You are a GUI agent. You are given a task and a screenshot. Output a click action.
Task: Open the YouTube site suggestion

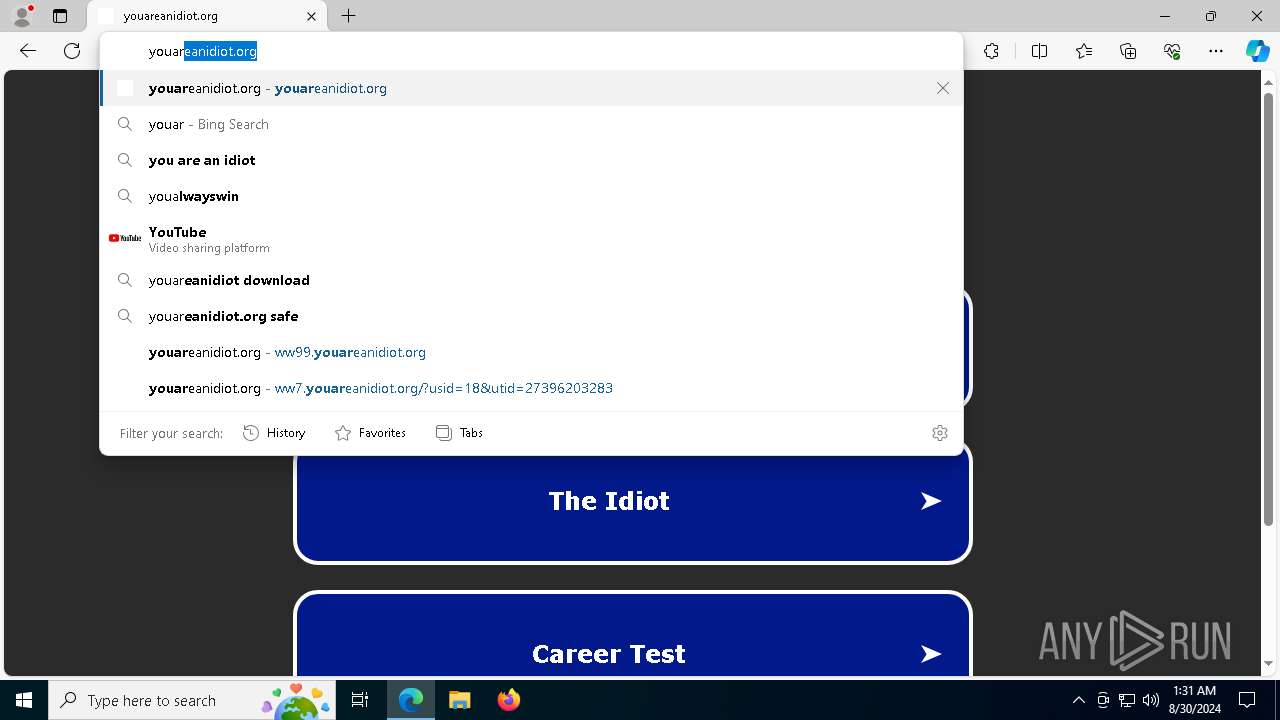pyautogui.click(x=531, y=238)
